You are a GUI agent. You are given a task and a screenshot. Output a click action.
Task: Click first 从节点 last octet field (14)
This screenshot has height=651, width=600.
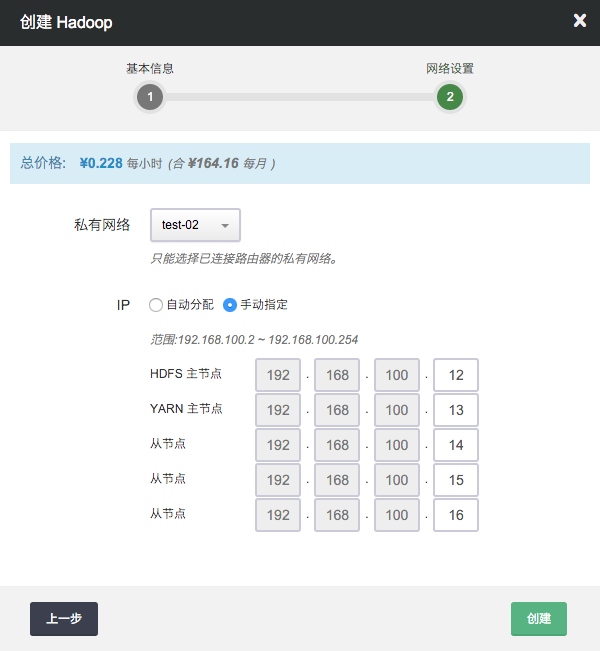pyautogui.click(x=456, y=445)
